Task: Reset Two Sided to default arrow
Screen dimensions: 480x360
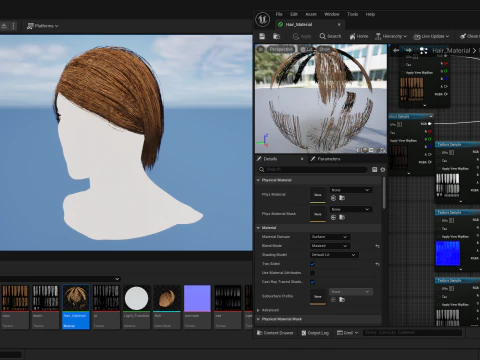Action: pos(377,264)
